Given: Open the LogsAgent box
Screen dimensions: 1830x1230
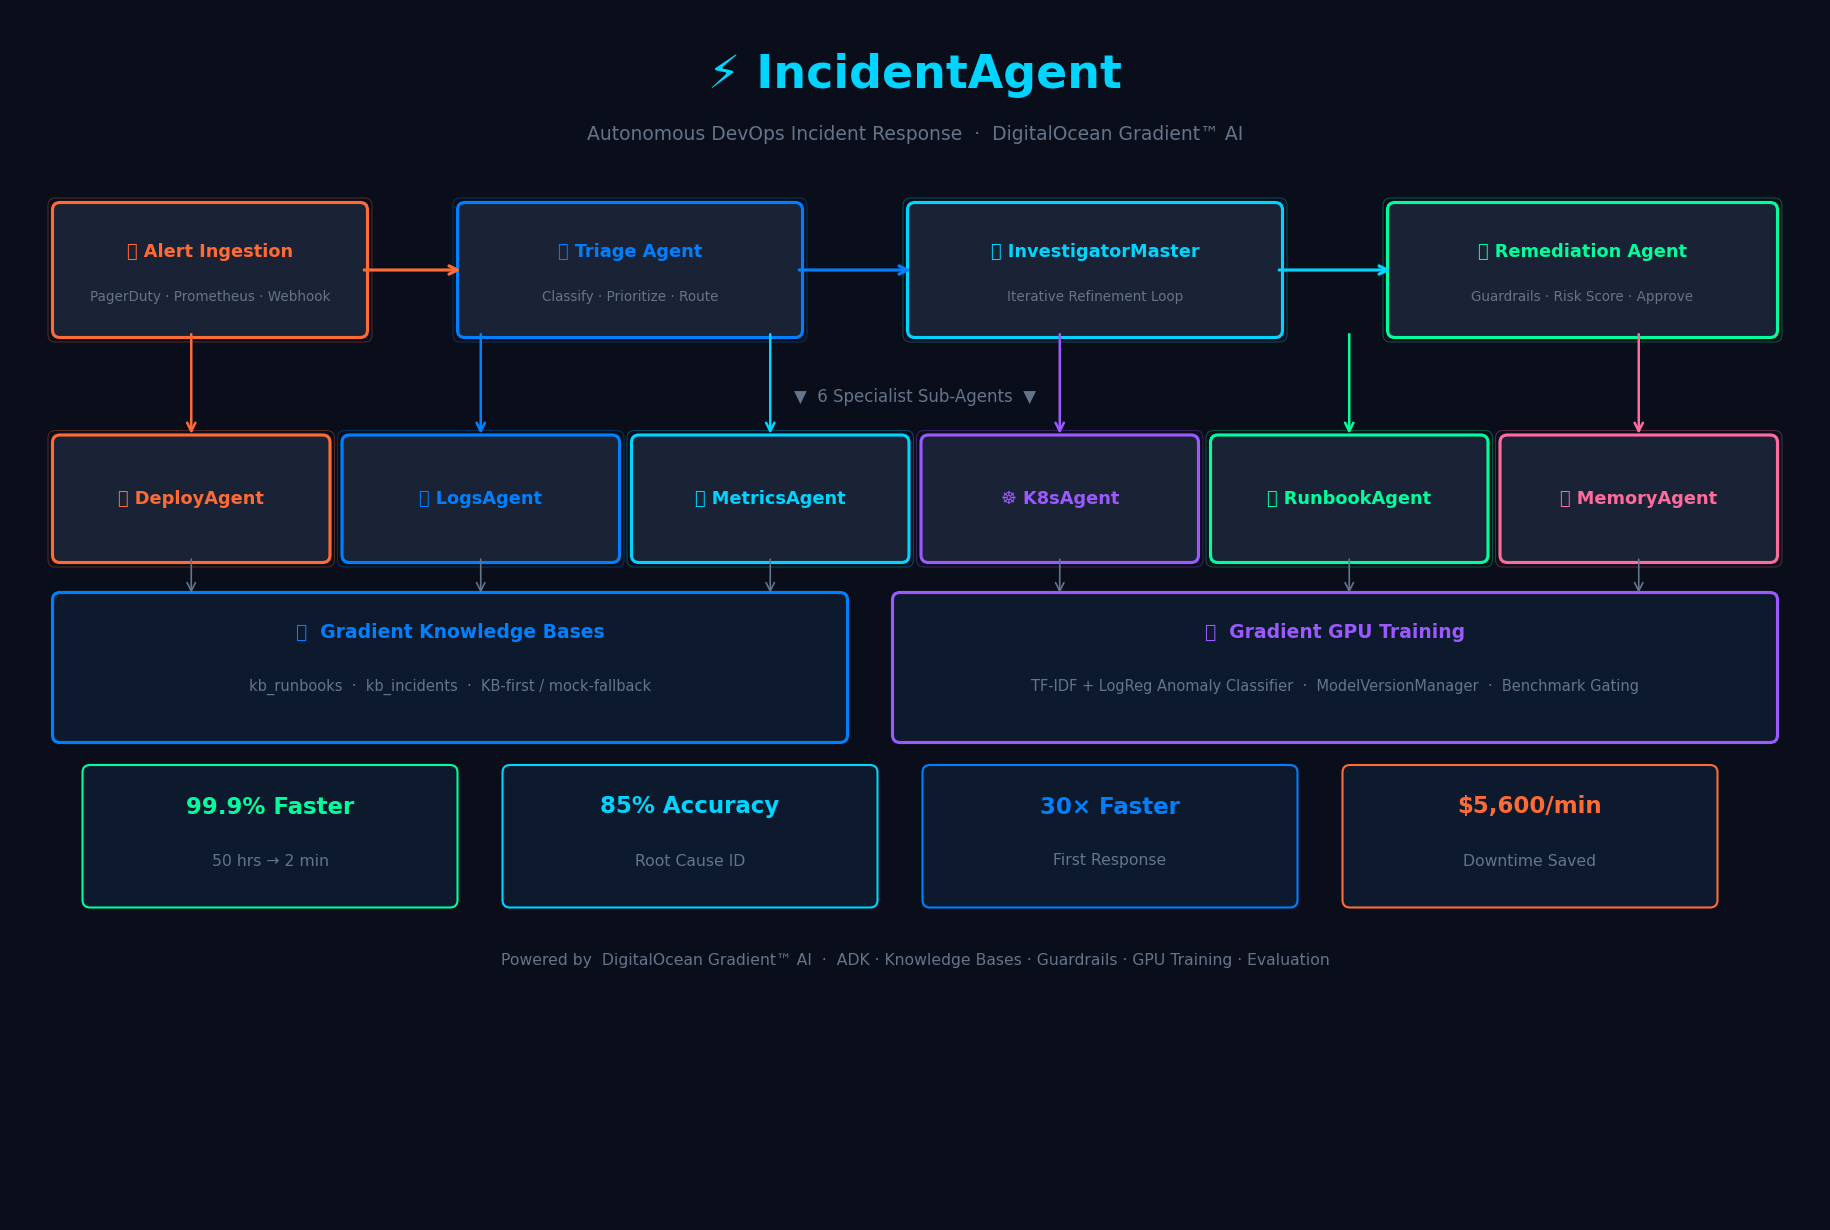Looking at the screenshot, I should coord(481,499).
